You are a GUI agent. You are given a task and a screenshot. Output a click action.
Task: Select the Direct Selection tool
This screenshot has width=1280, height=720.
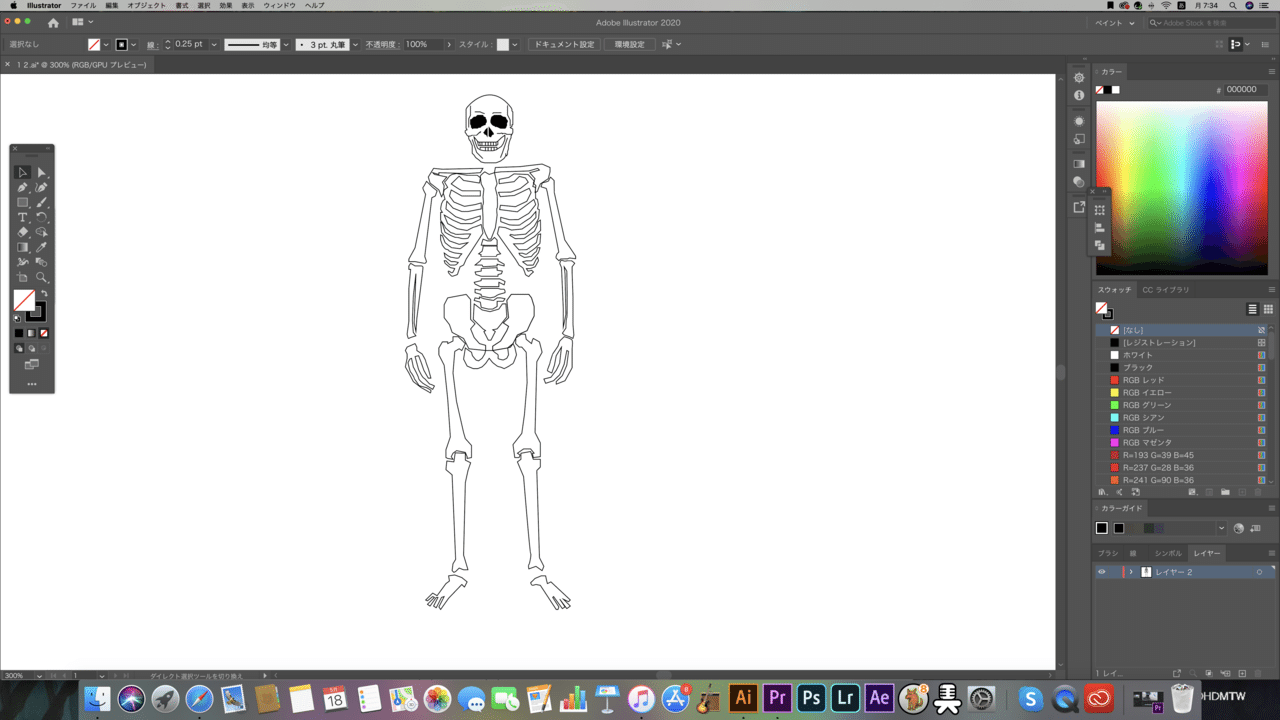click(42, 172)
